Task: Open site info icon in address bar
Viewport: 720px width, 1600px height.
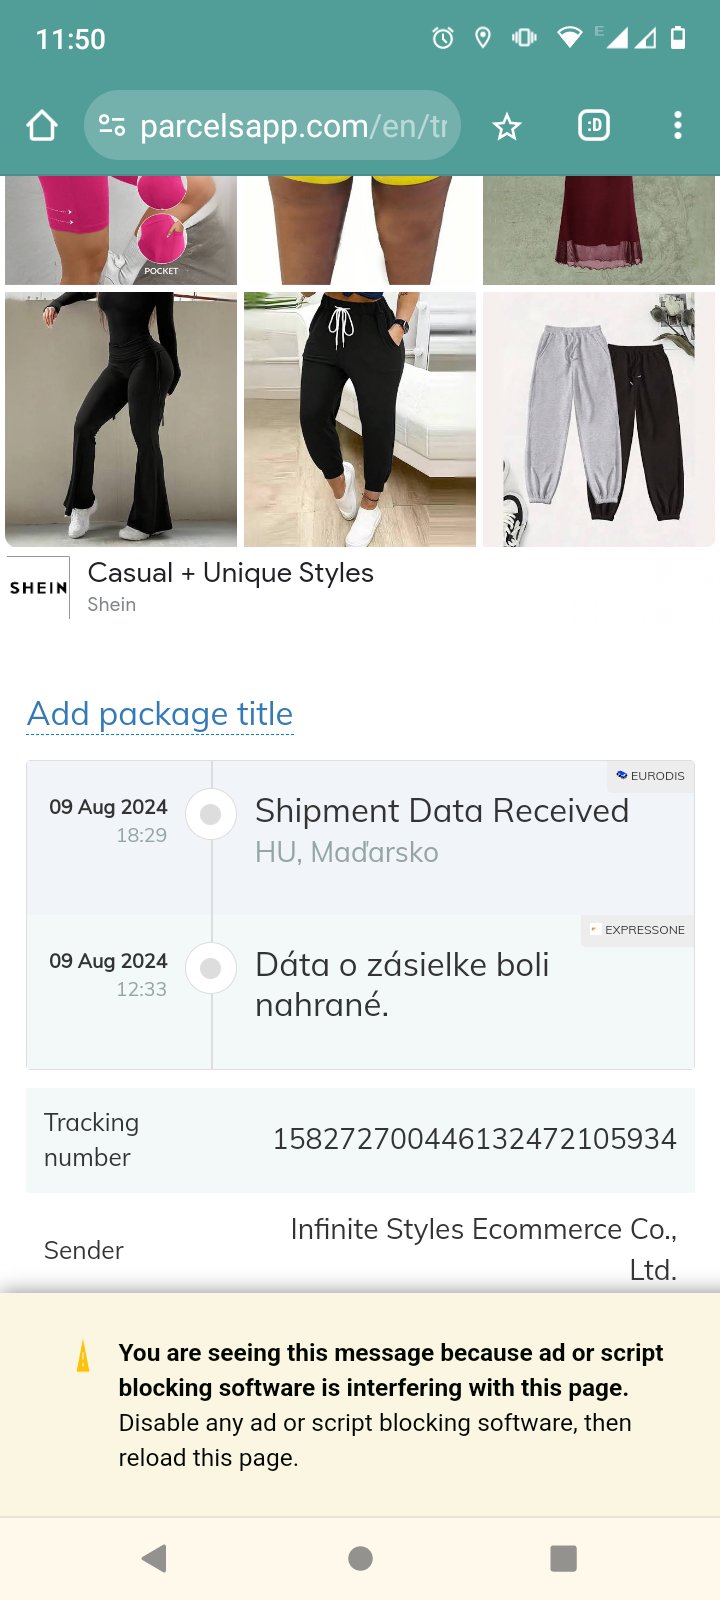Action: point(112,126)
